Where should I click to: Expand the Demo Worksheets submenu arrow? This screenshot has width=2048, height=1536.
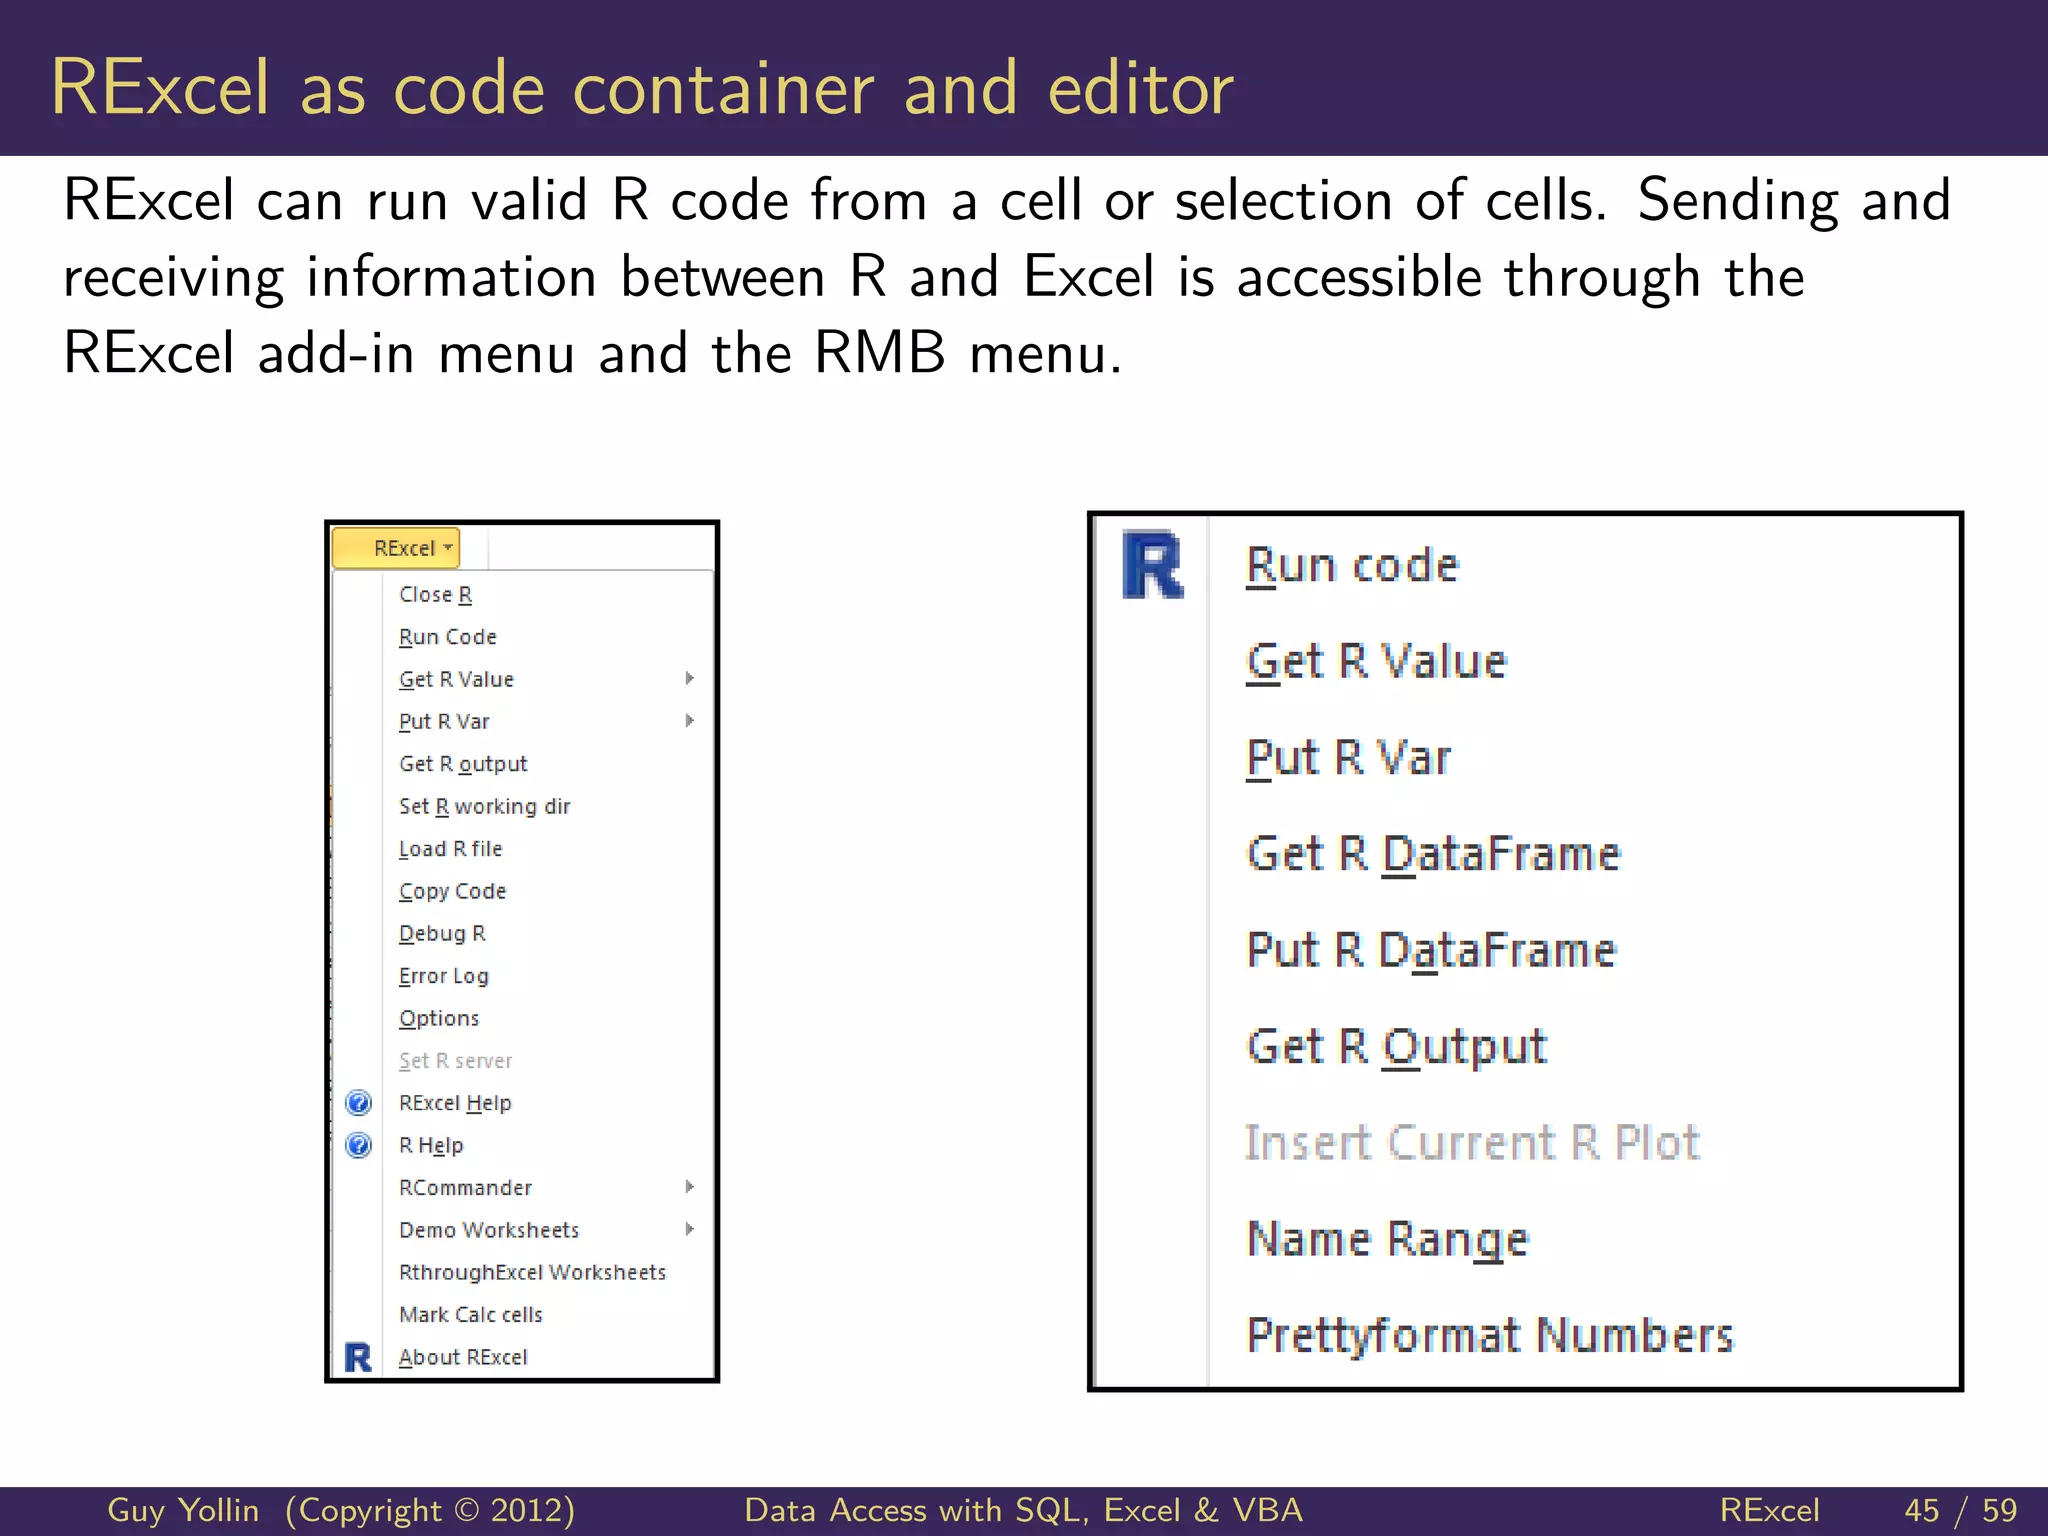tap(690, 1229)
